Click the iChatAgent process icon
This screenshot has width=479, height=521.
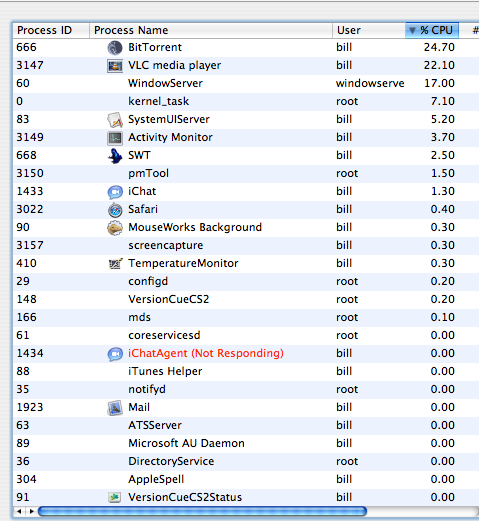click(x=115, y=354)
